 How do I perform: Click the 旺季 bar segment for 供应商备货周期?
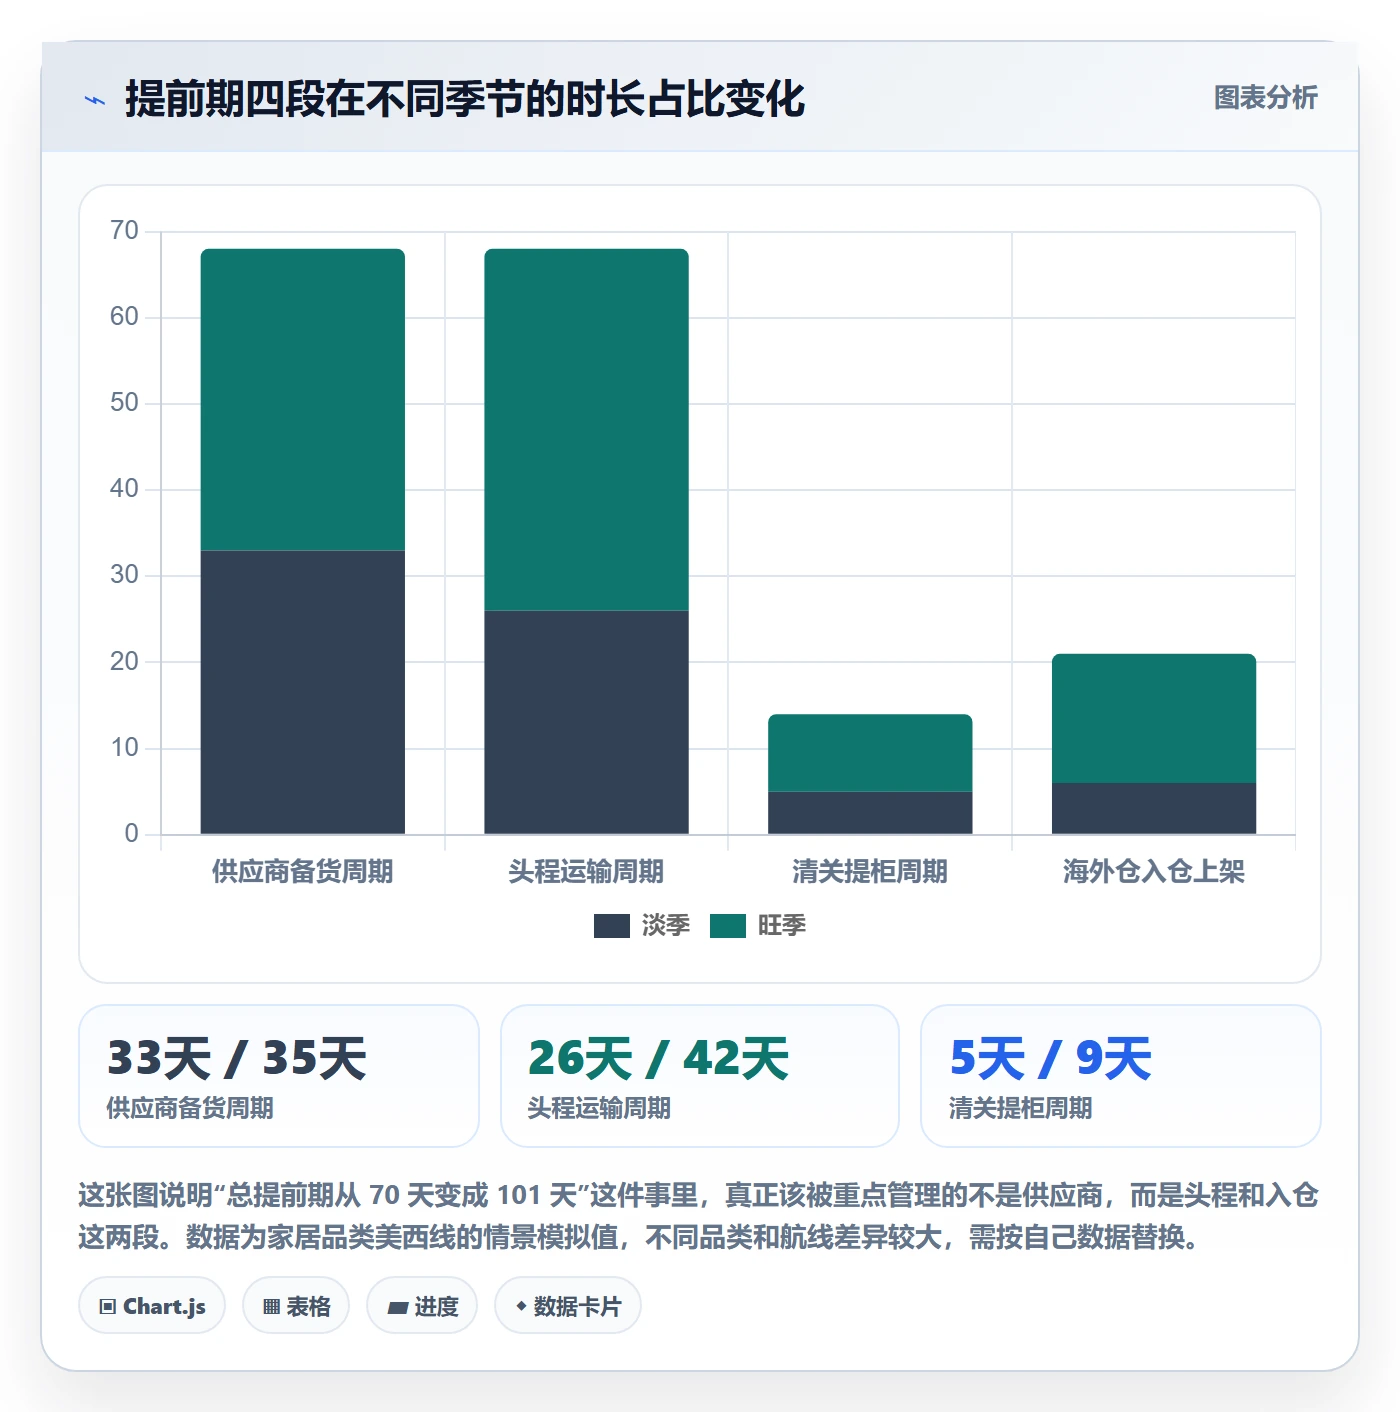tap(303, 400)
